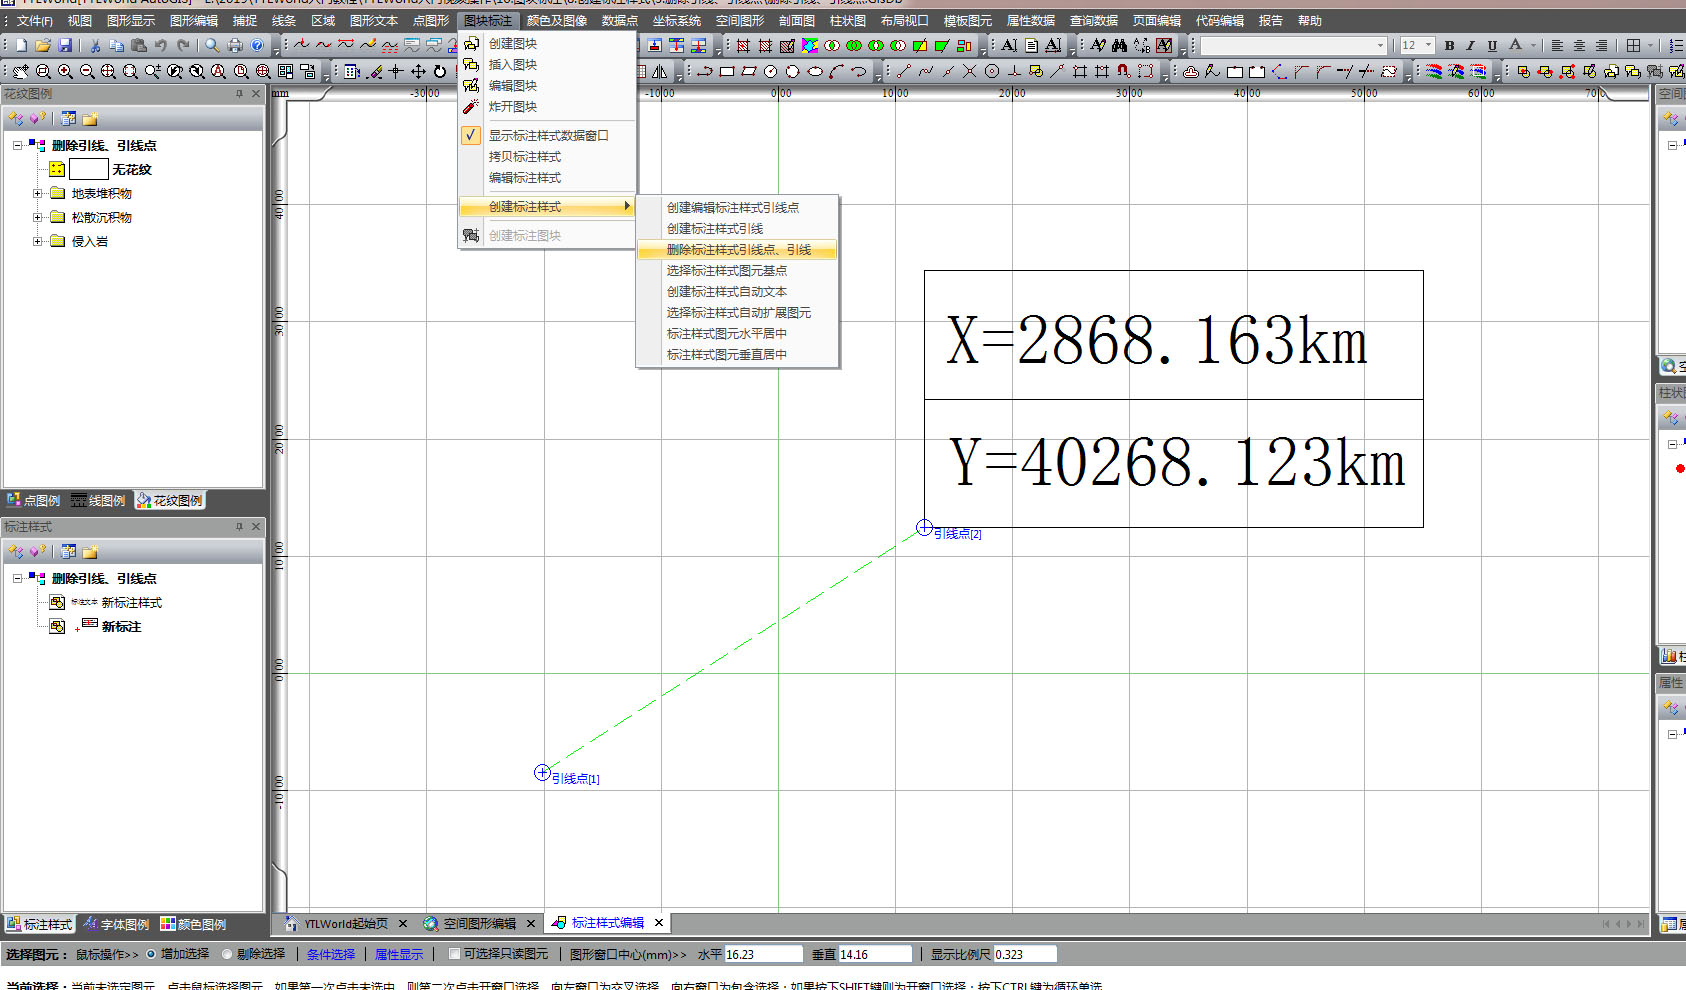
Task: Select the 引线点[2] leader point on the canvas
Action: [924, 527]
